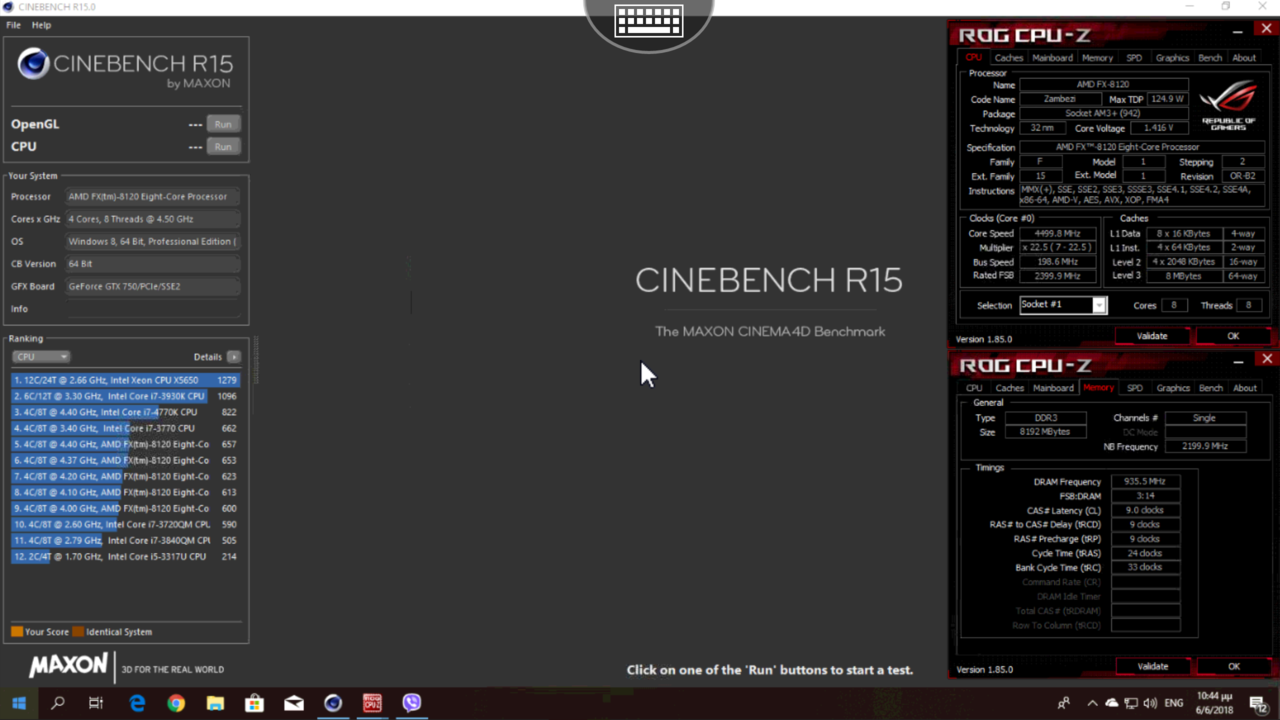
Task: Click the Core Speed 4499.8 MHz value
Action: click(1056, 233)
